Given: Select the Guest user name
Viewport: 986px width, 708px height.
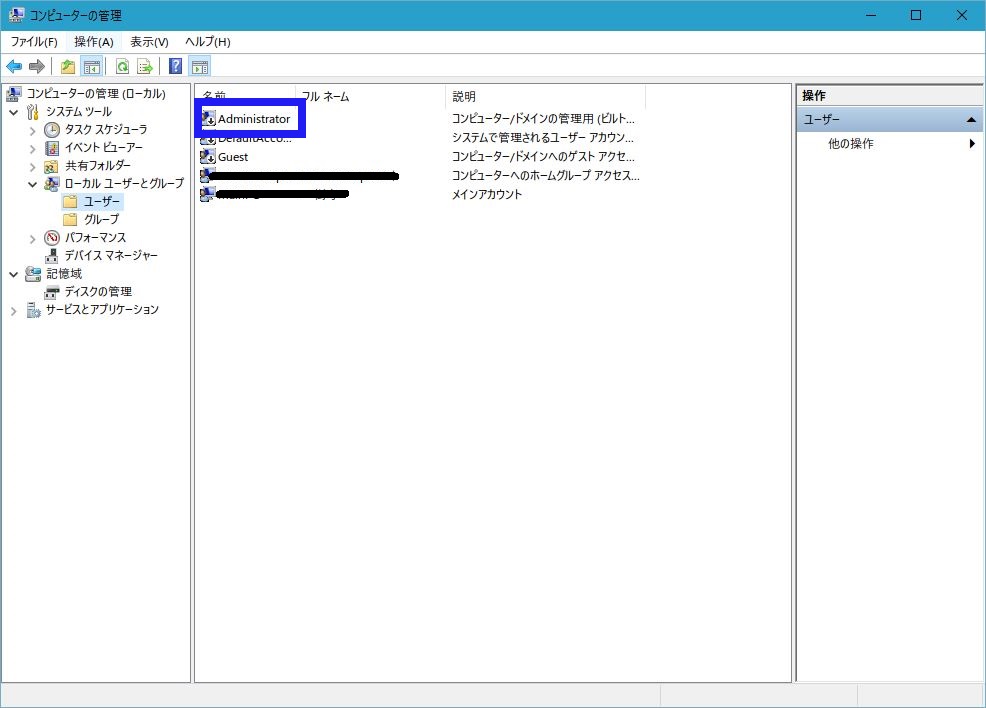Looking at the screenshot, I should click(233, 157).
